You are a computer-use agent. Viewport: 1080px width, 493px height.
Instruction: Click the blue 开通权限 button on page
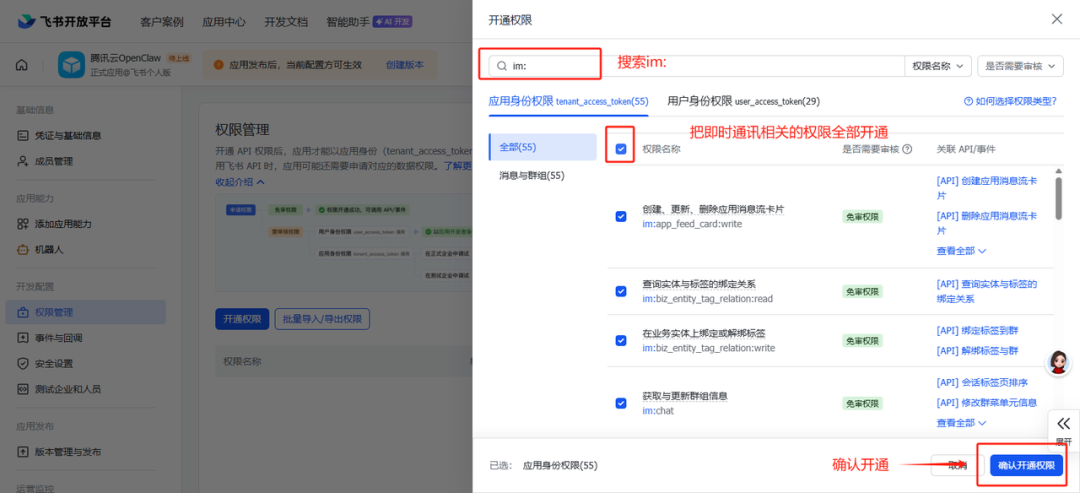coord(242,319)
